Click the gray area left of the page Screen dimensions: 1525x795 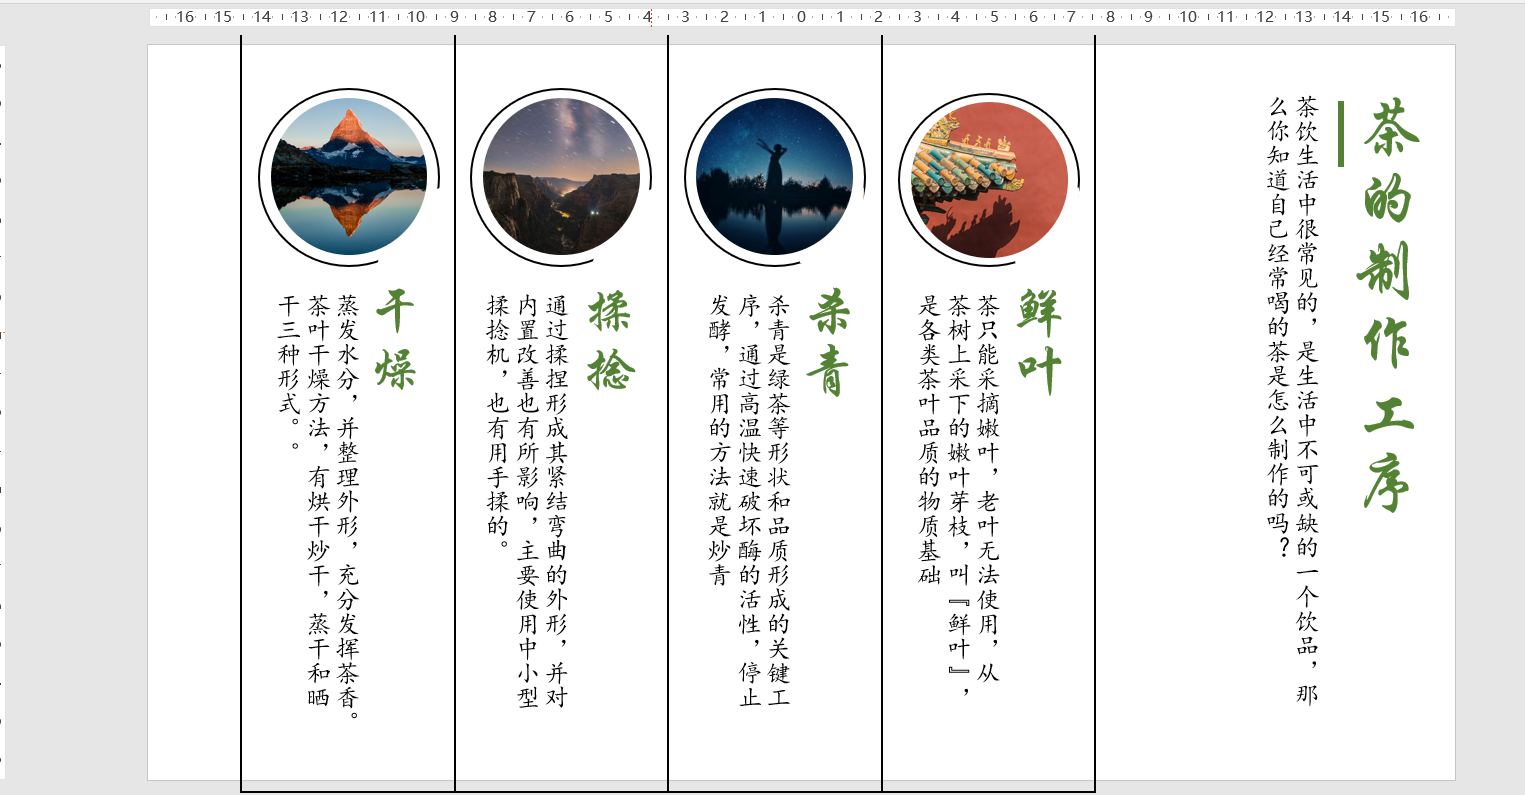tap(75, 400)
